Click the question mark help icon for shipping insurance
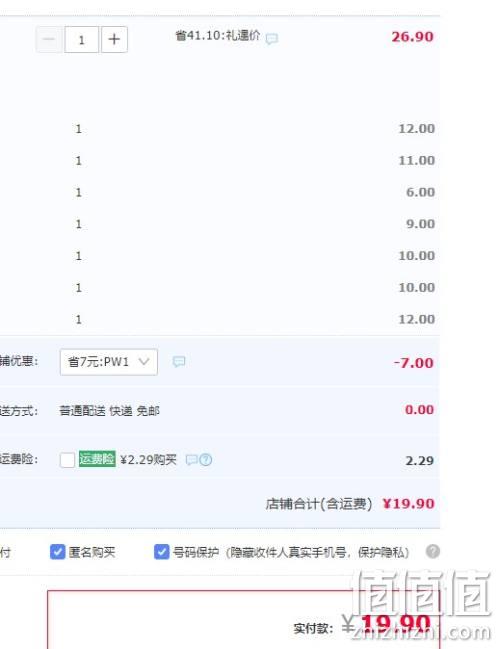The height and width of the screenshot is (649, 500). [x=206, y=460]
